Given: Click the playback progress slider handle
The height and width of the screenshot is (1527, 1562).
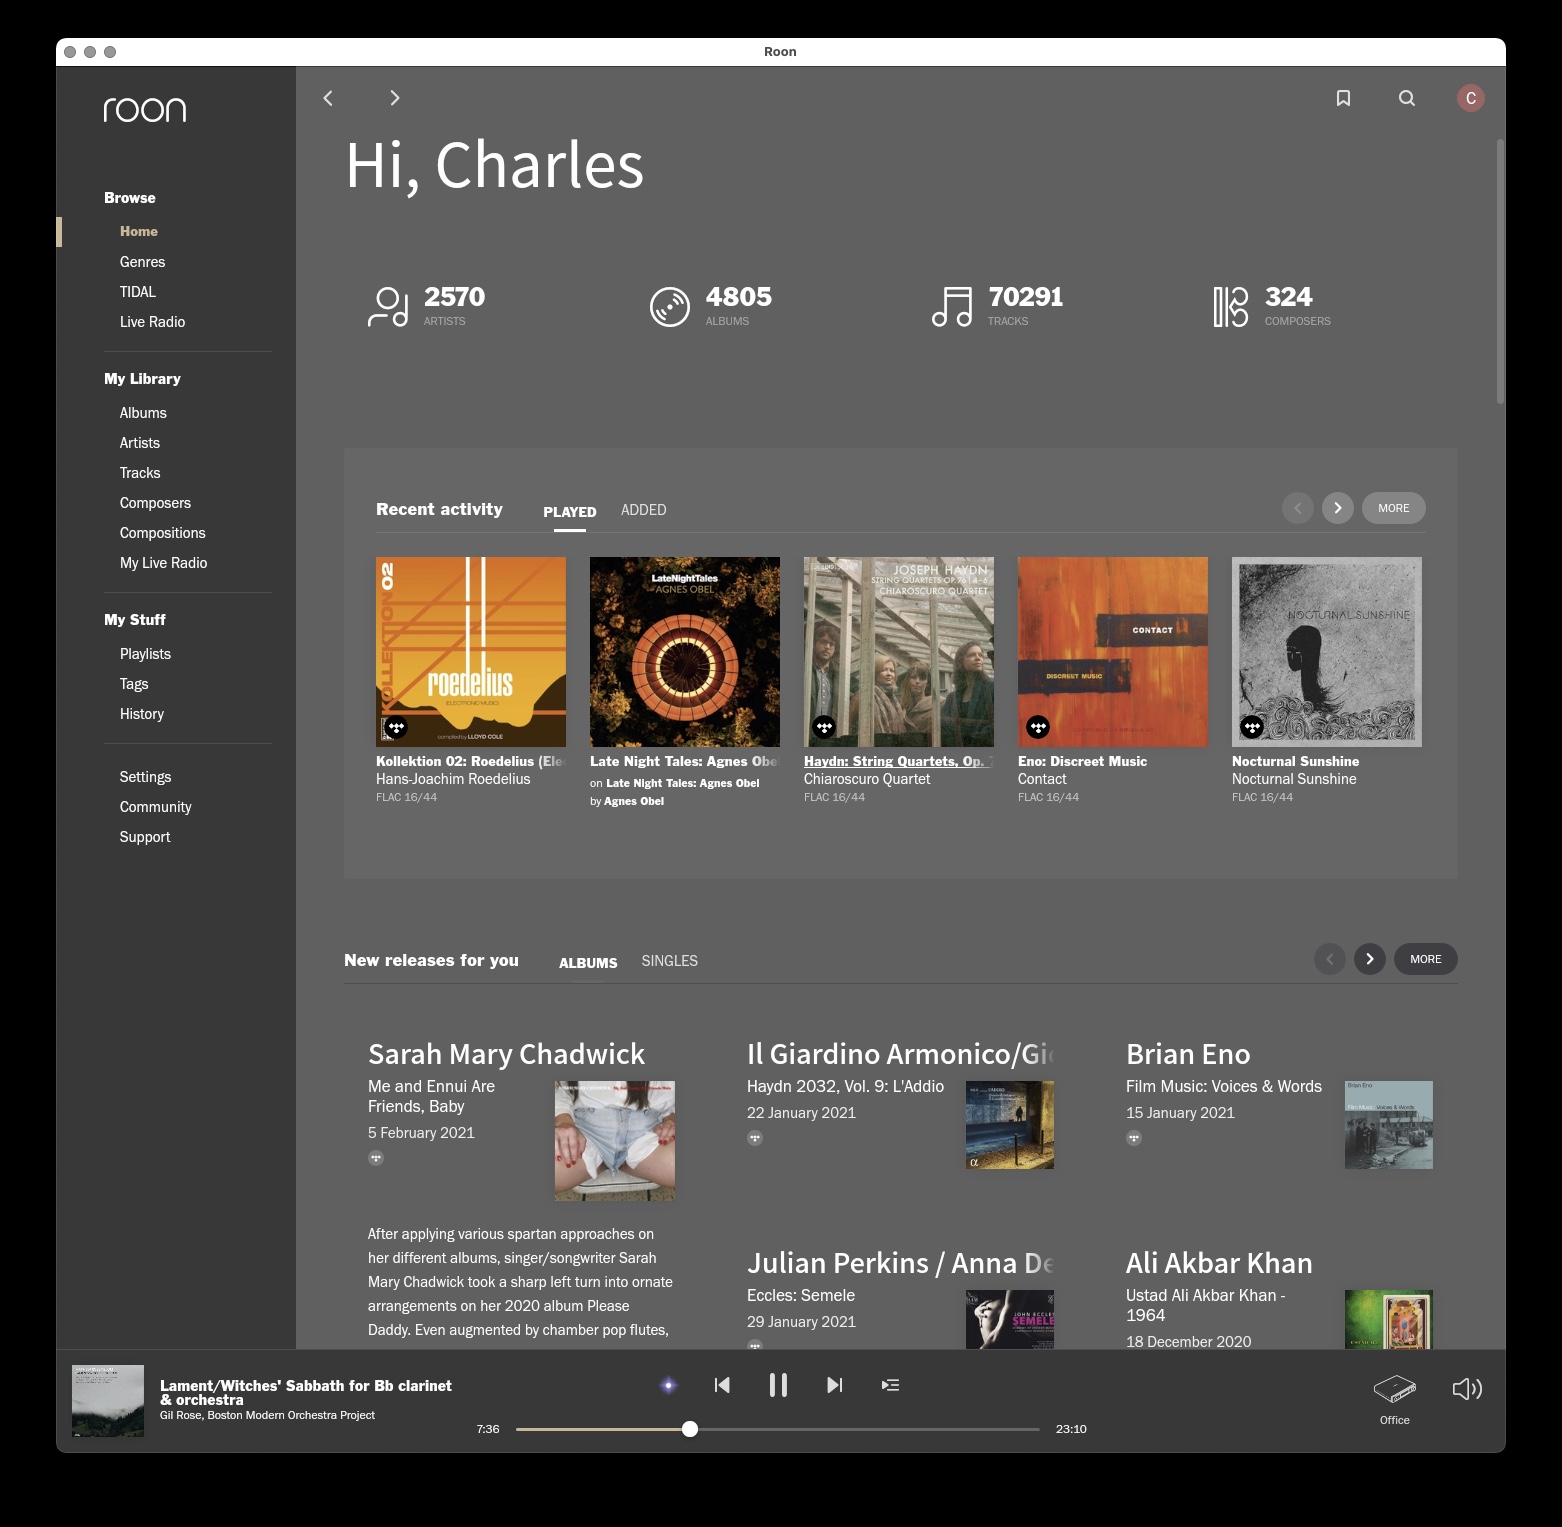Looking at the screenshot, I should pyautogui.click(x=690, y=1429).
